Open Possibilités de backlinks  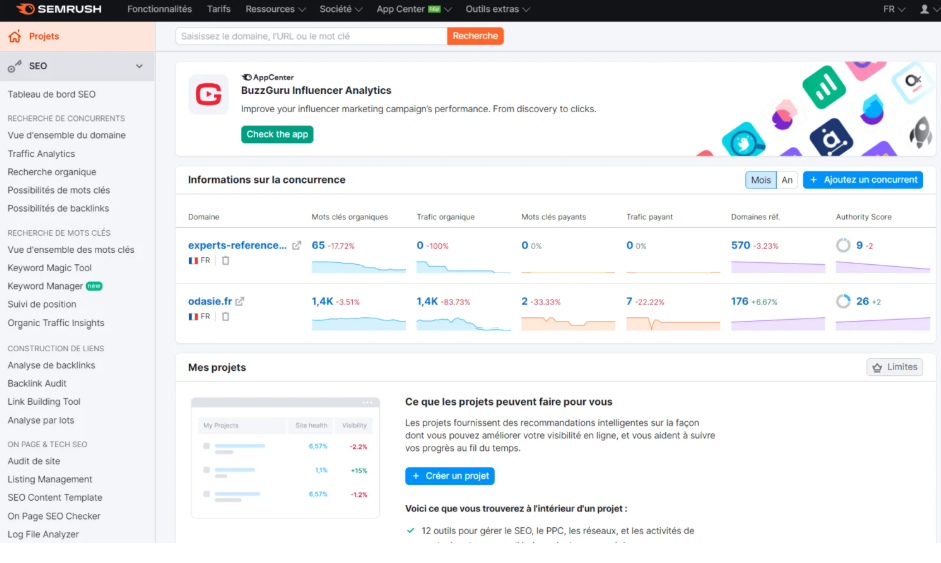tap(58, 208)
